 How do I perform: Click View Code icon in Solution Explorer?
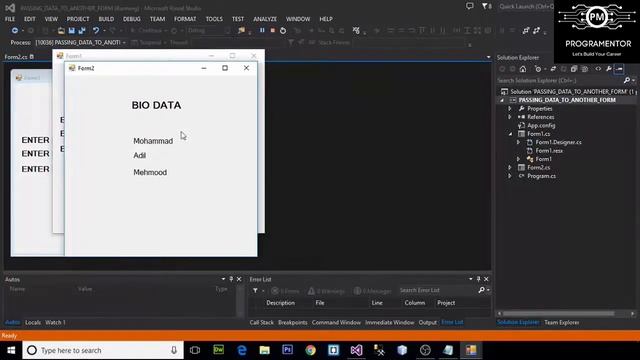coord(598,69)
